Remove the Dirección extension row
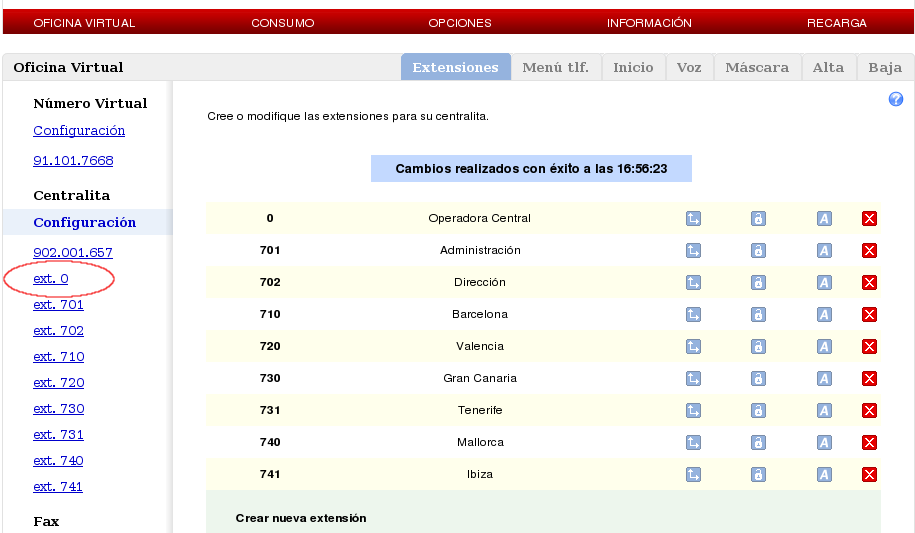 (x=869, y=283)
